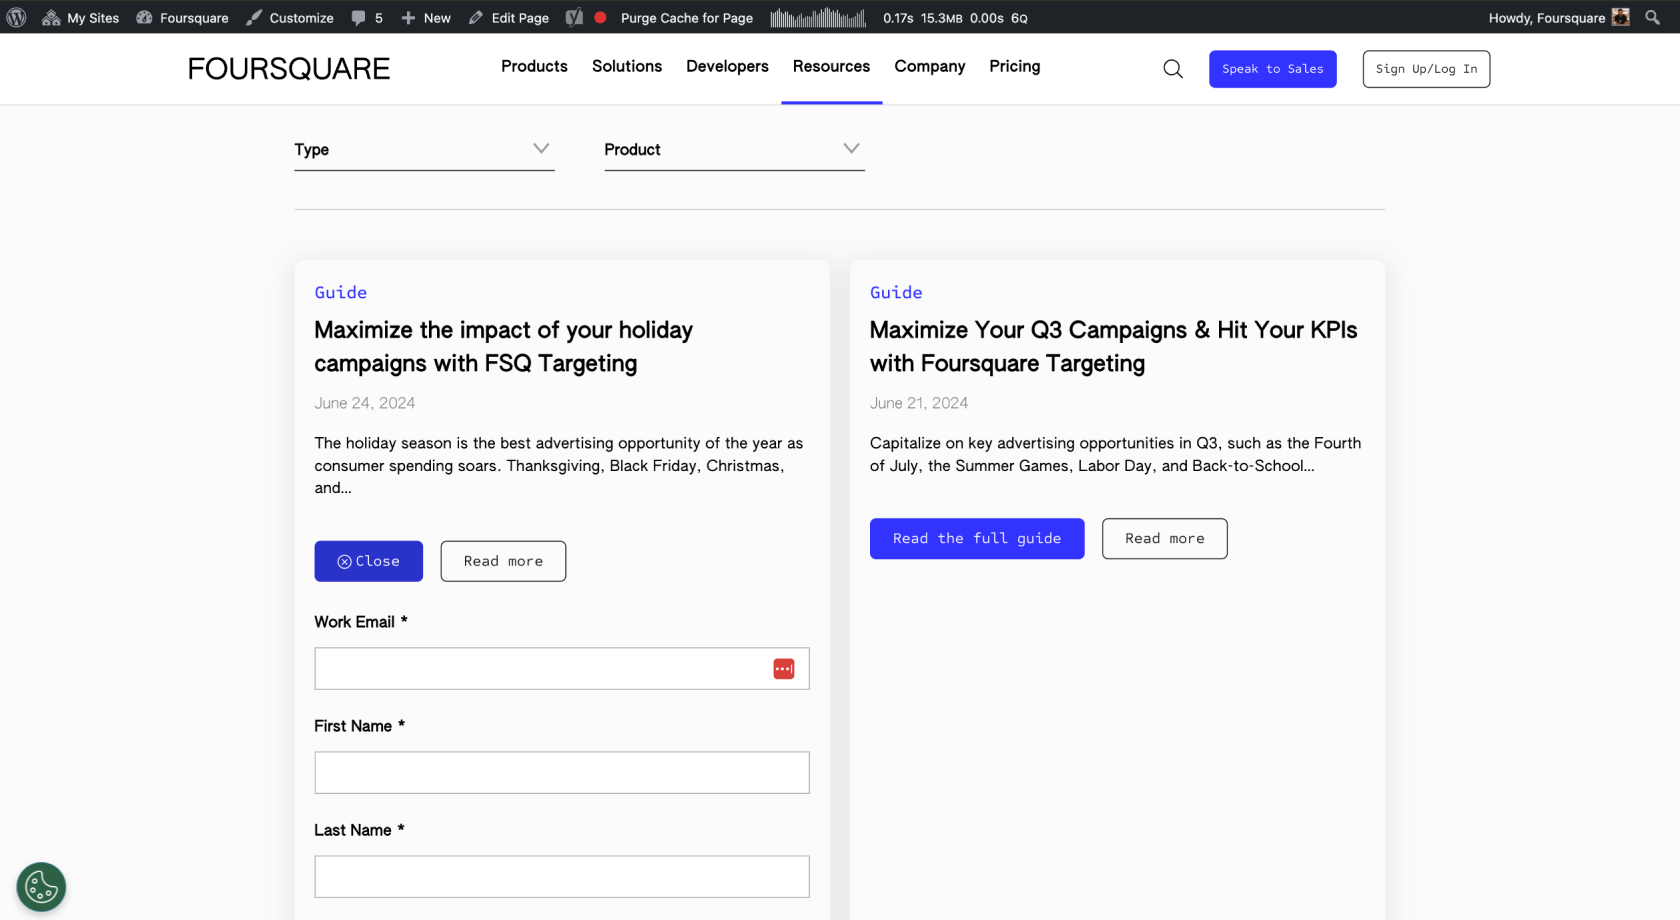1680x920 pixels.
Task: Go to FOURSQUARE homepage logo
Action: coord(289,68)
